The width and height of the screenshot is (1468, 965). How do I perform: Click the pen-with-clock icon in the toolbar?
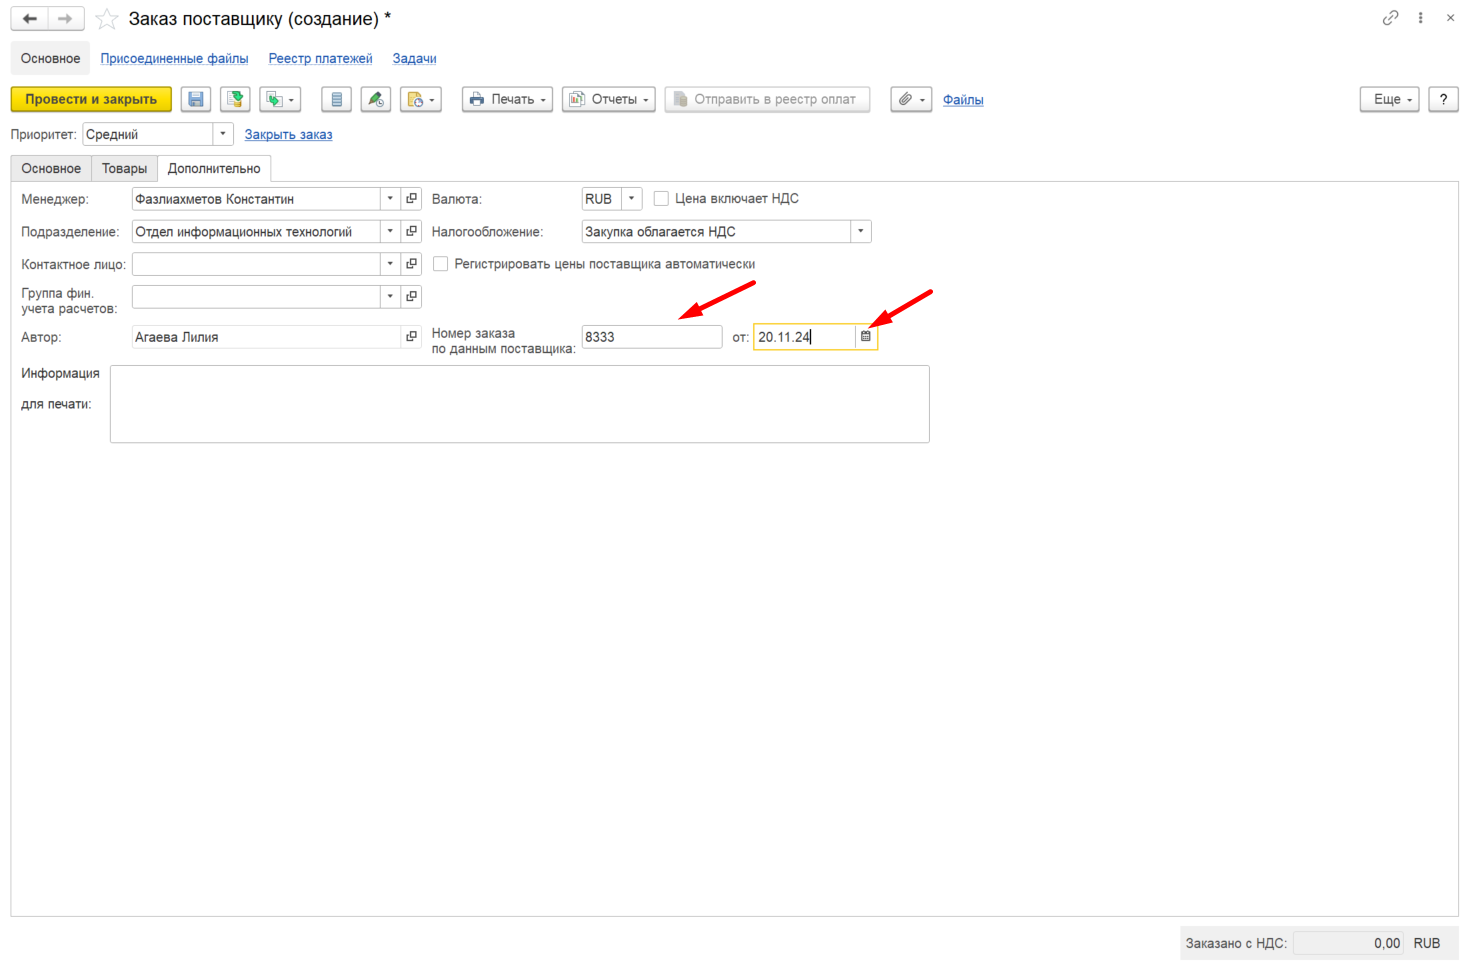coord(376,99)
